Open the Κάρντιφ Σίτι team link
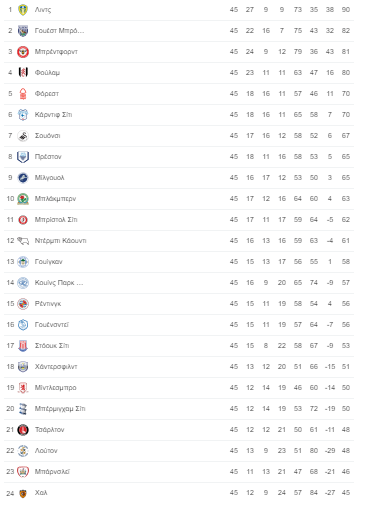Image resolution: width=368 pixels, height=505 pixels. pos(53,115)
